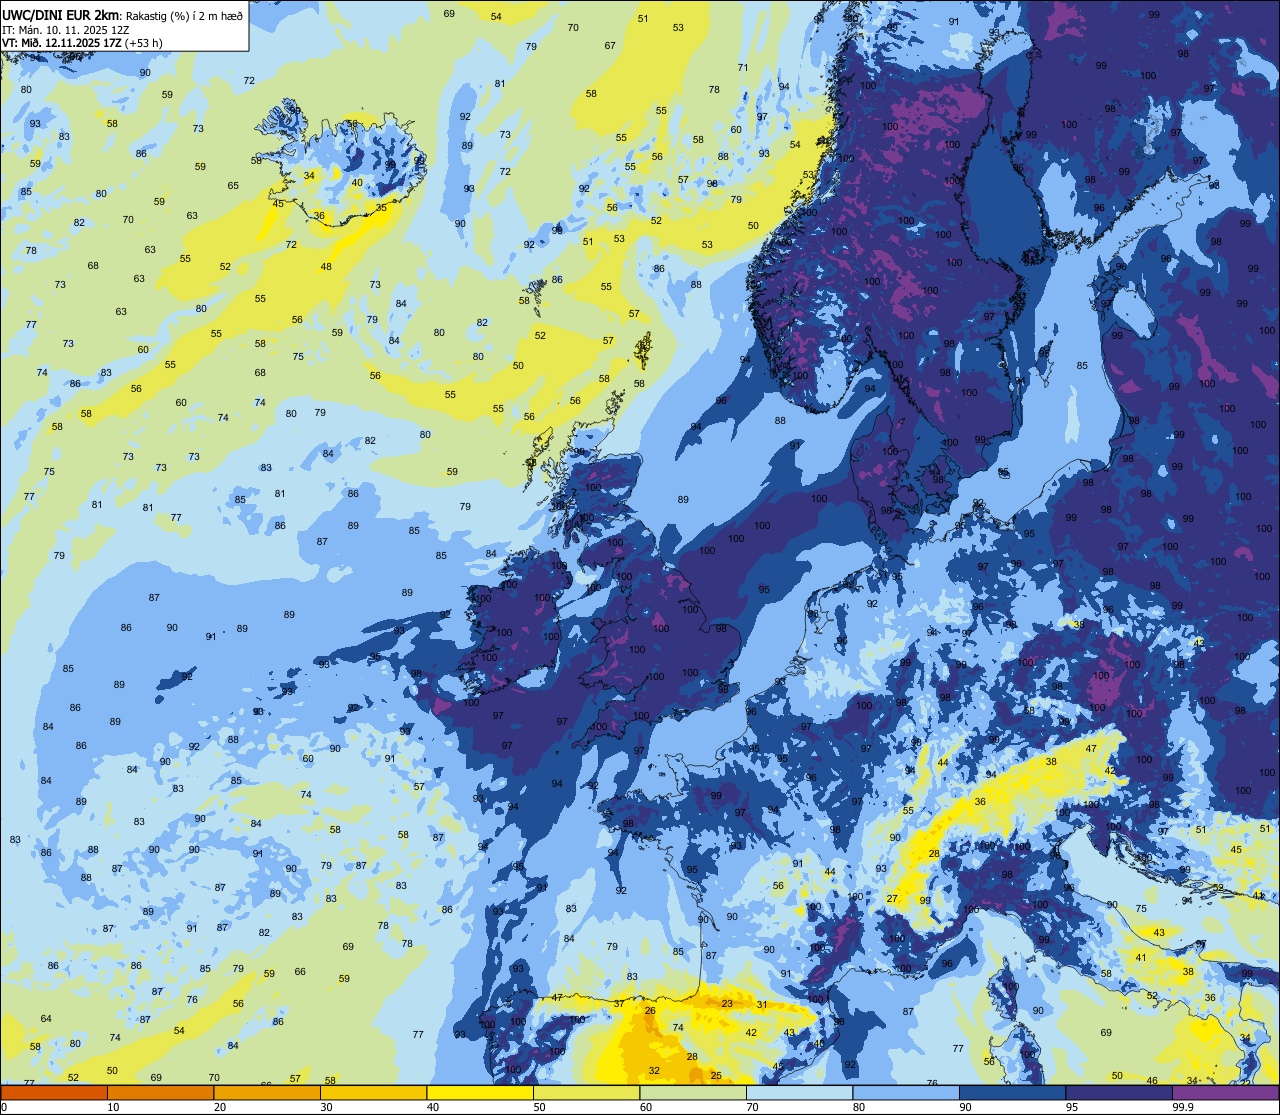The image size is (1280, 1115).
Task: Click the '48' humidity value south of Iceland
Action: pos(326,267)
